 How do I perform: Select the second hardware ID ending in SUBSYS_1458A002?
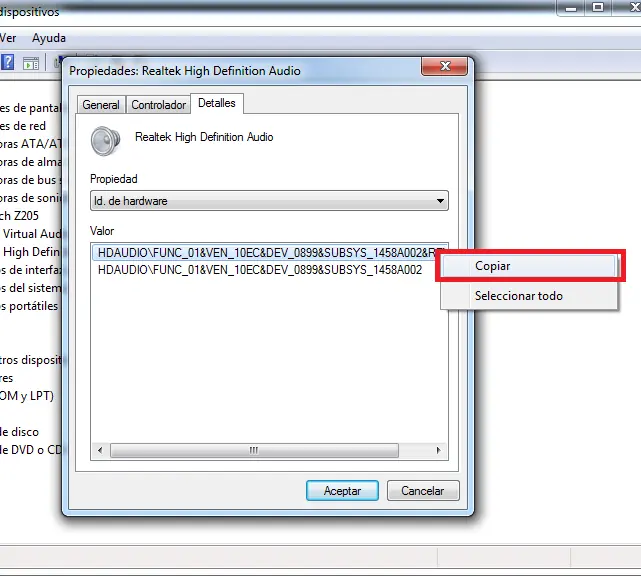click(x=260, y=270)
